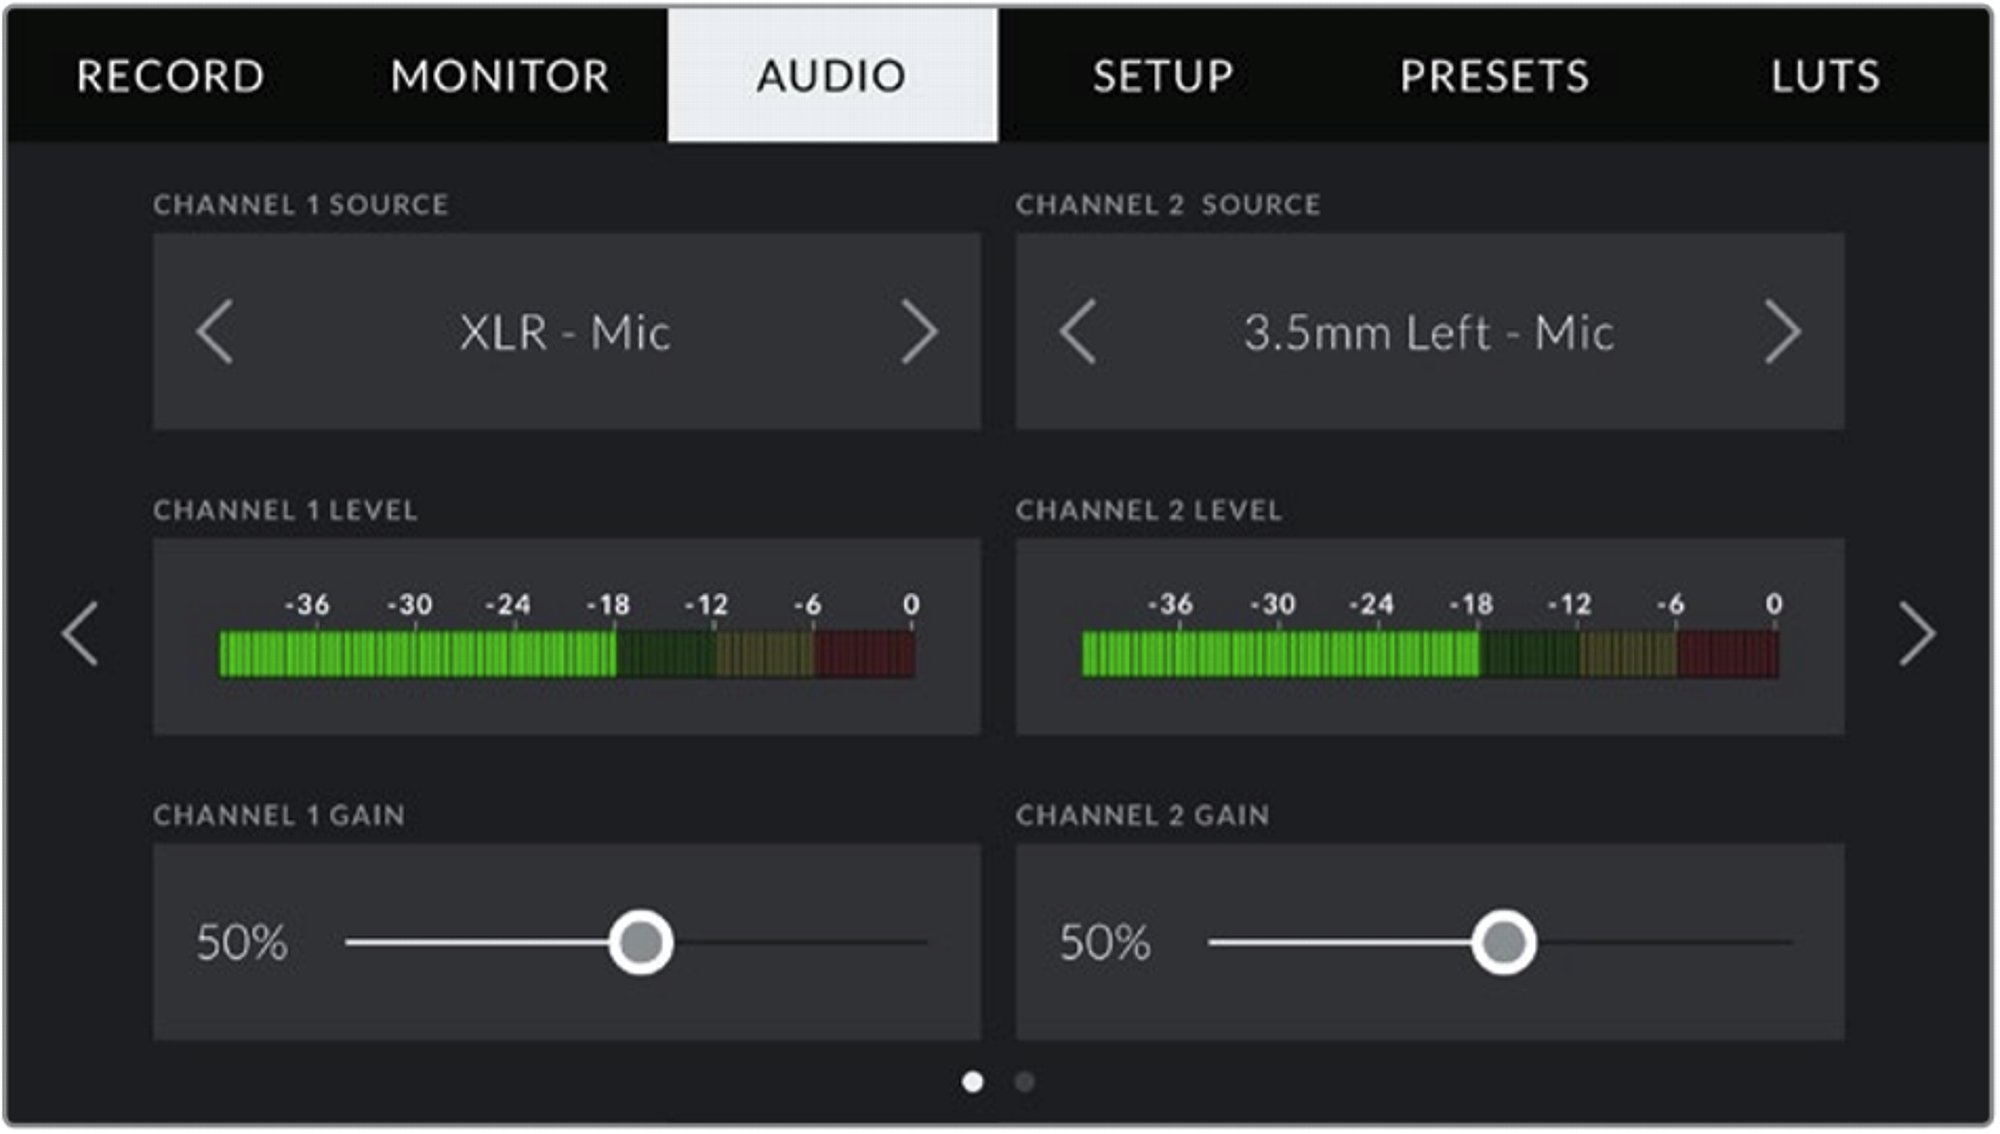Go to previous settings page arrow
The image size is (2000, 1134).
click(80, 633)
